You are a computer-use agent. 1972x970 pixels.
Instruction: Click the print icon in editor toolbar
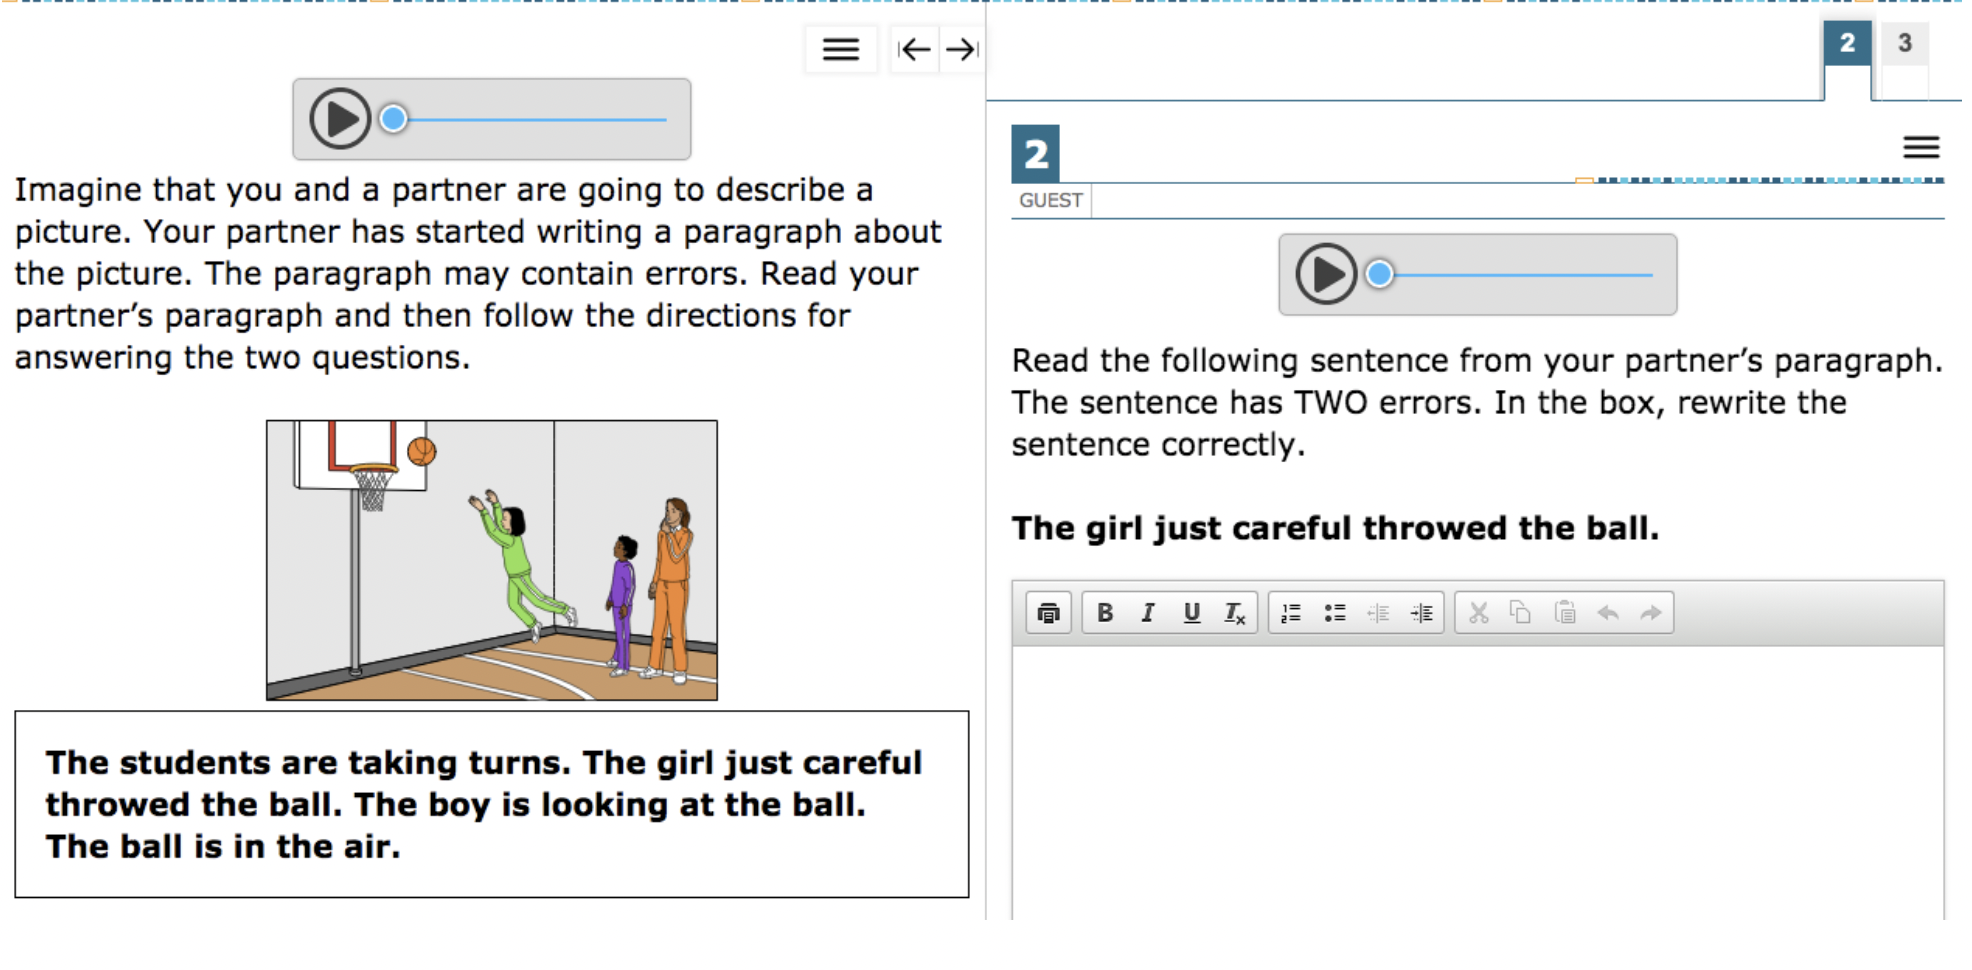1048,613
